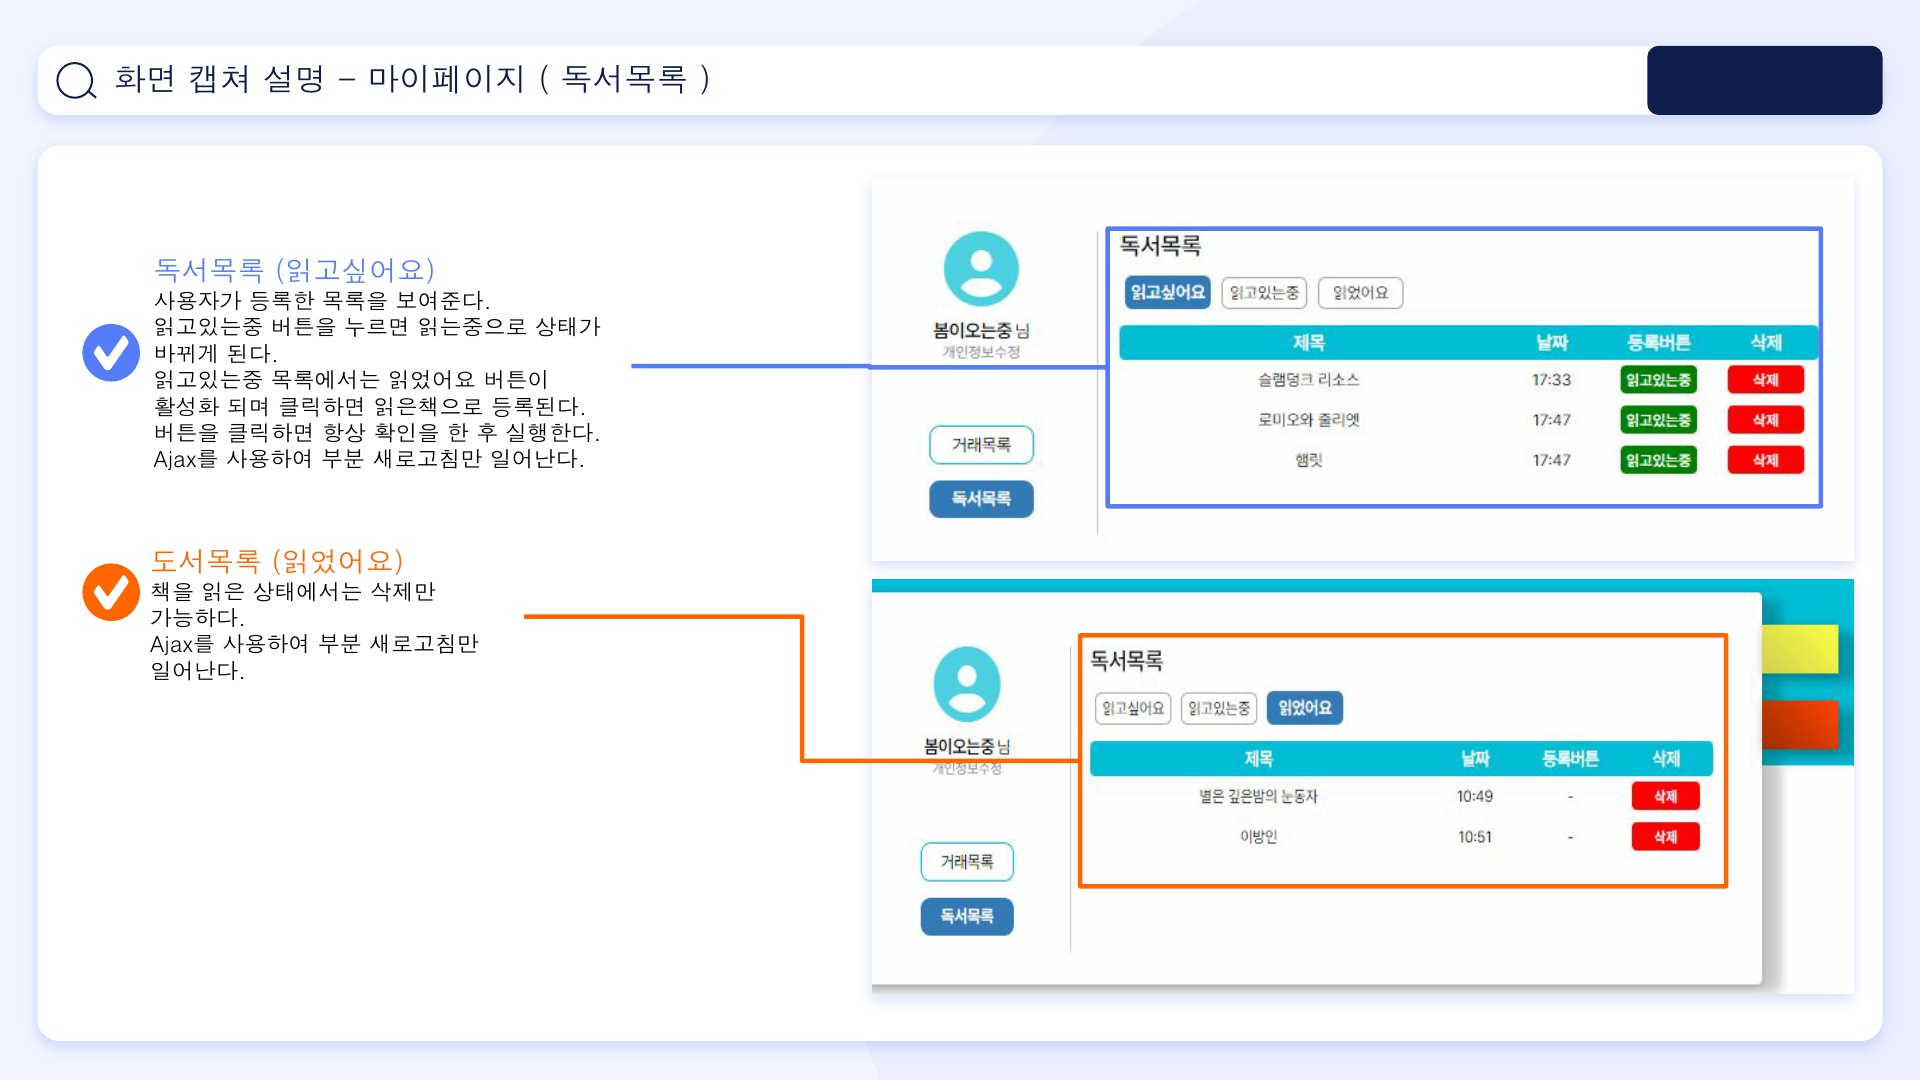Image resolution: width=1920 pixels, height=1080 pixels.
Task: Click the yellow color block
Action: click(1799, 649)
